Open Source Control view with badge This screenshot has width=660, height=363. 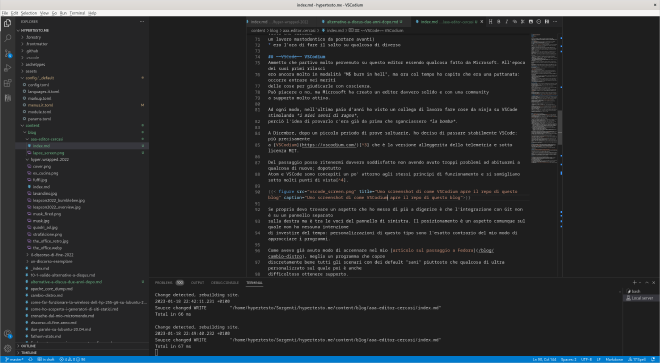(x=8, y=53)
